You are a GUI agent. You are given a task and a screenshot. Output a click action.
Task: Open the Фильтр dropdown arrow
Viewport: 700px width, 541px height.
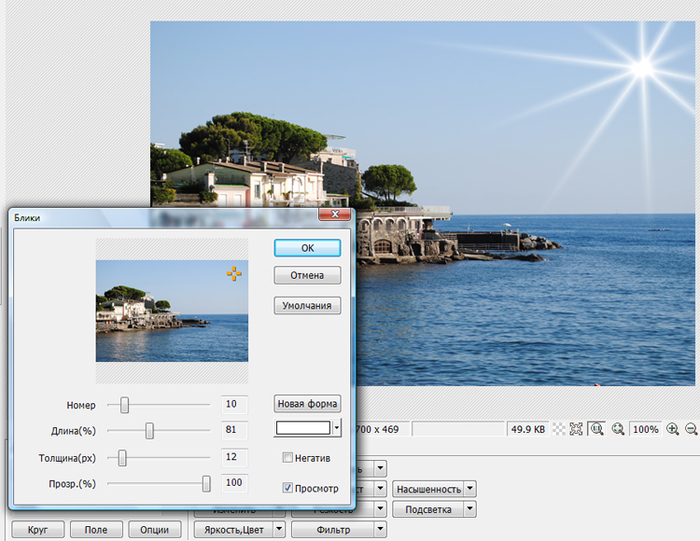[x=380, y=529]
